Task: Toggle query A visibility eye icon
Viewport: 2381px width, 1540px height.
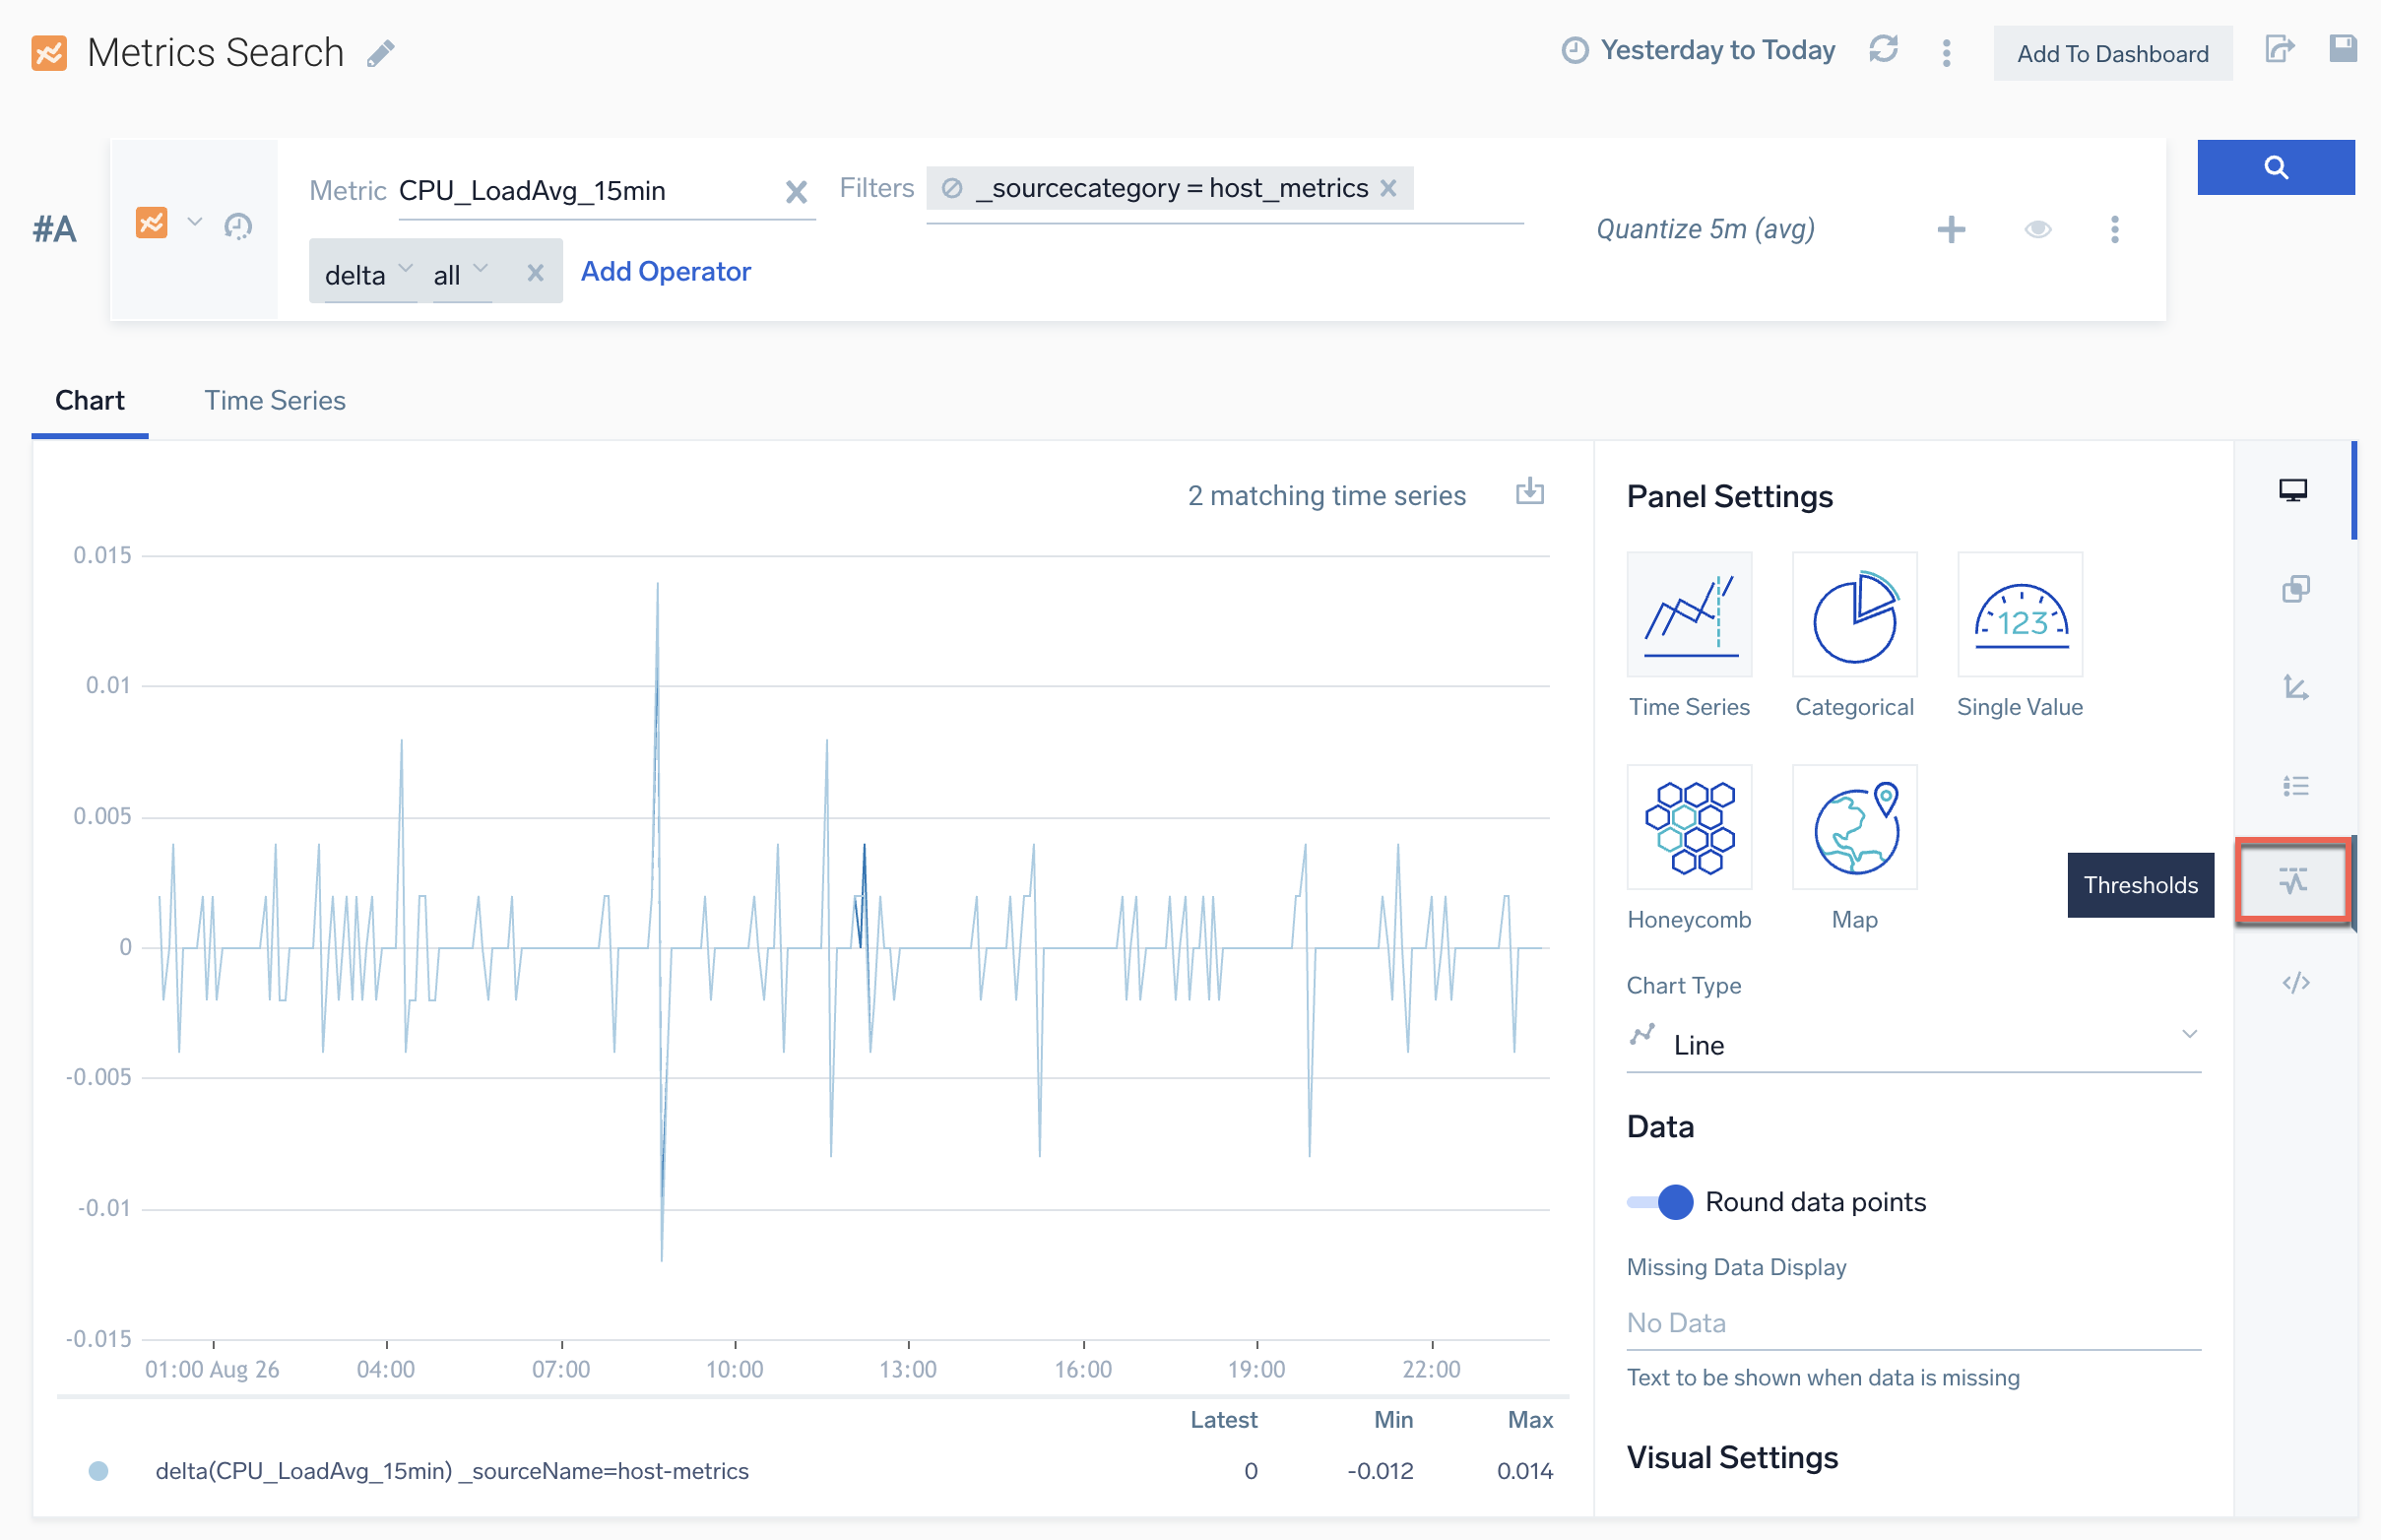Action: (2037, 229)
